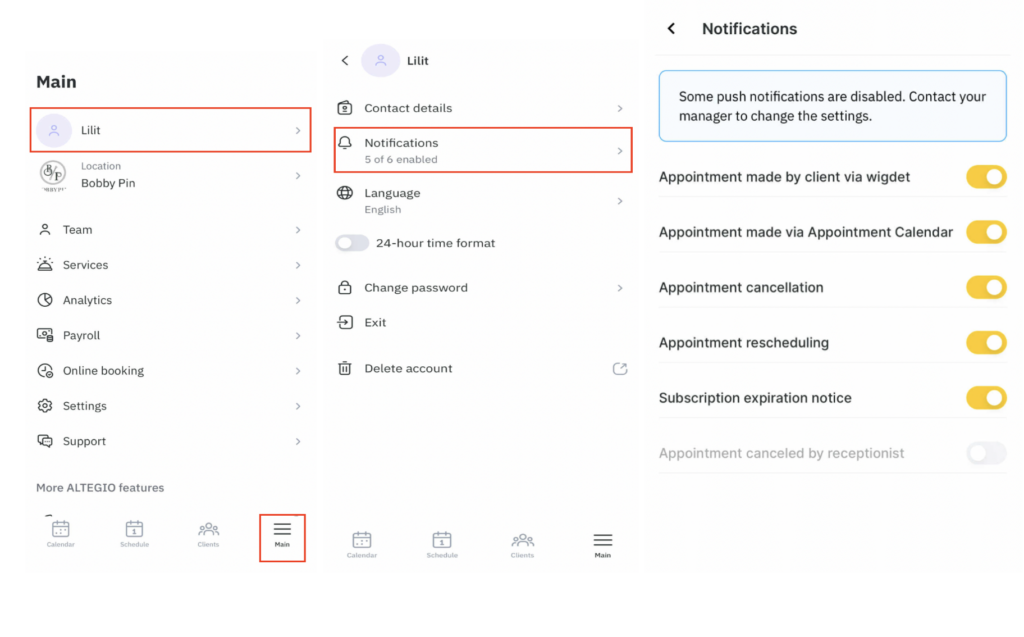Enable the 24-hour time format switch
Image resolution: width=1024 pixels, height=637 pixels.
(352, 243)
